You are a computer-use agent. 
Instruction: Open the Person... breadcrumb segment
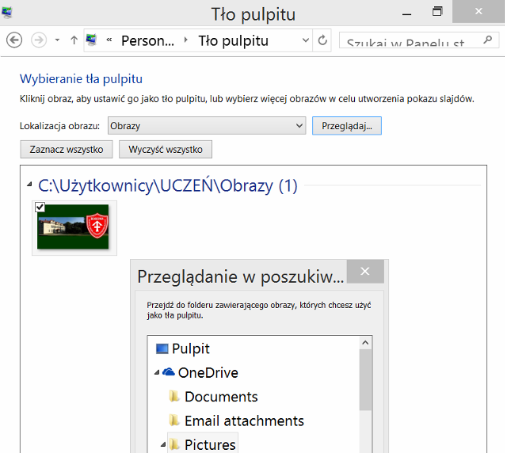tap(148, 41)
